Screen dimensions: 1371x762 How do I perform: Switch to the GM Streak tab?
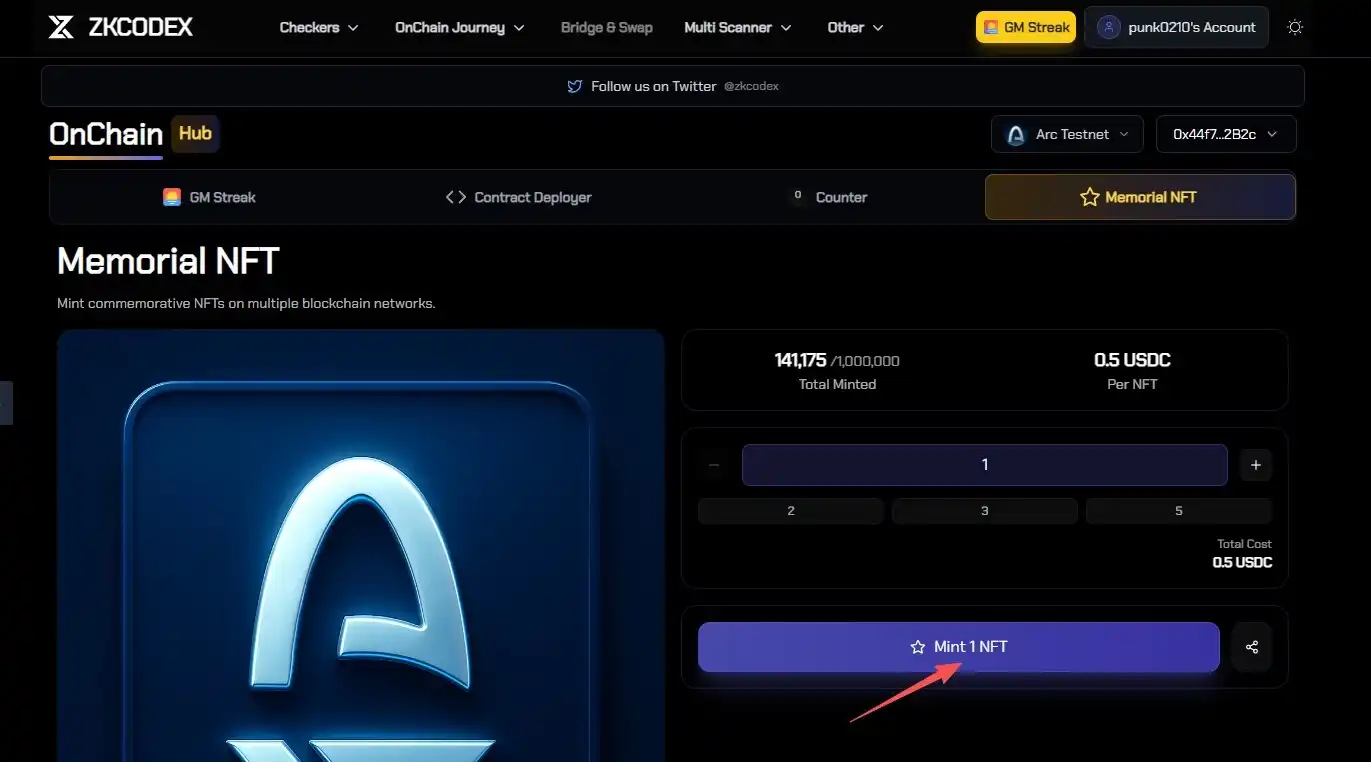tap(210, 197)
